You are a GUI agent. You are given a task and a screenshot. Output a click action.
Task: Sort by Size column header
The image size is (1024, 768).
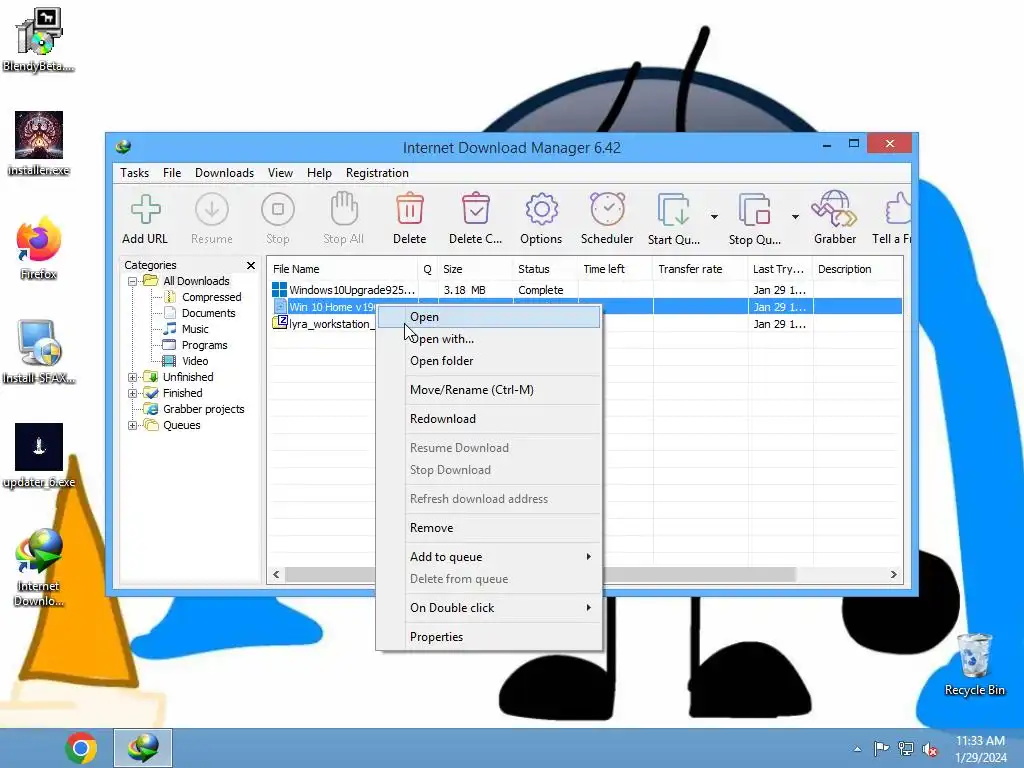click(x=475, y=269)
